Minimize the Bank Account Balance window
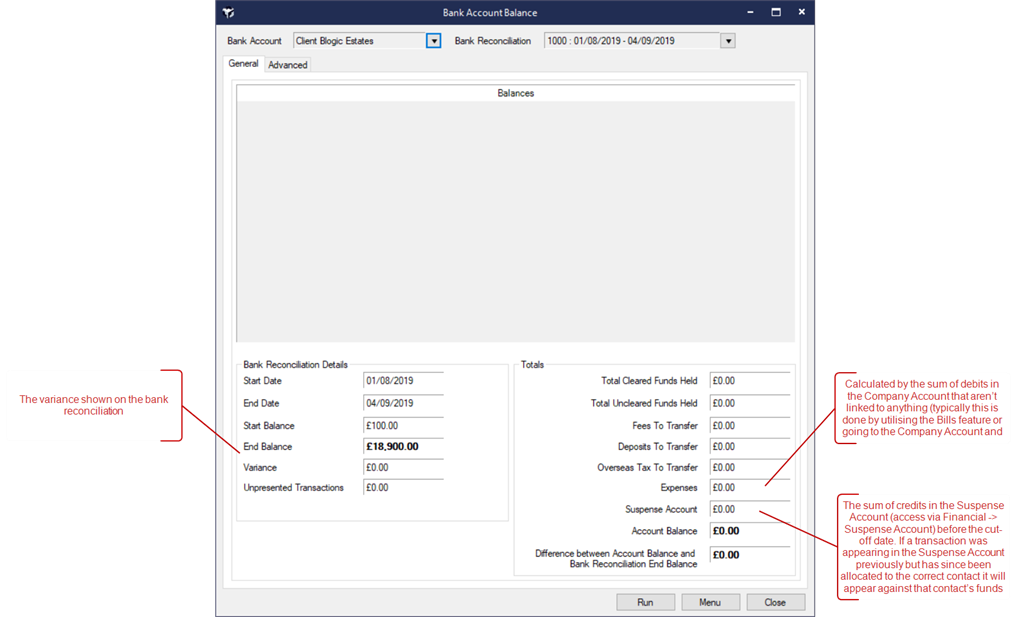 [x=749, y=12]
